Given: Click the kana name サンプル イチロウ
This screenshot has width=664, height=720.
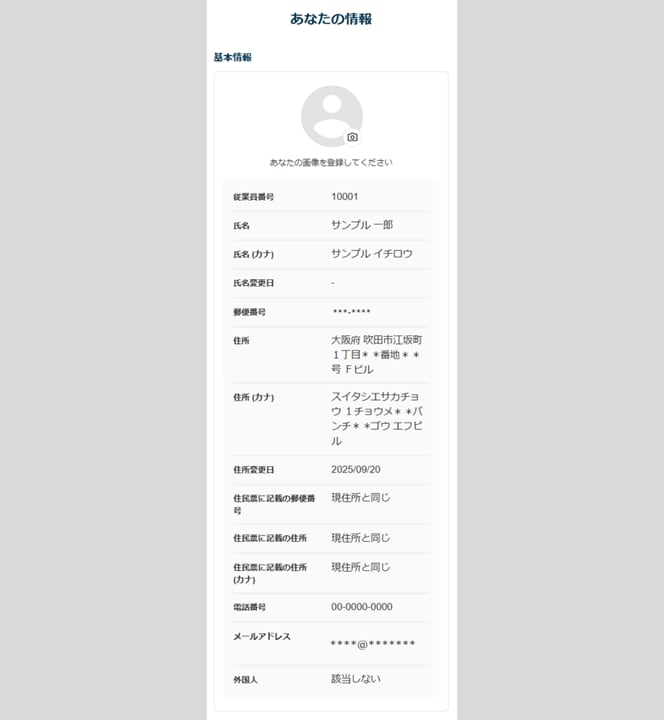Looking at the screenshot, I should pyautogui.click(x=372, y=254).
